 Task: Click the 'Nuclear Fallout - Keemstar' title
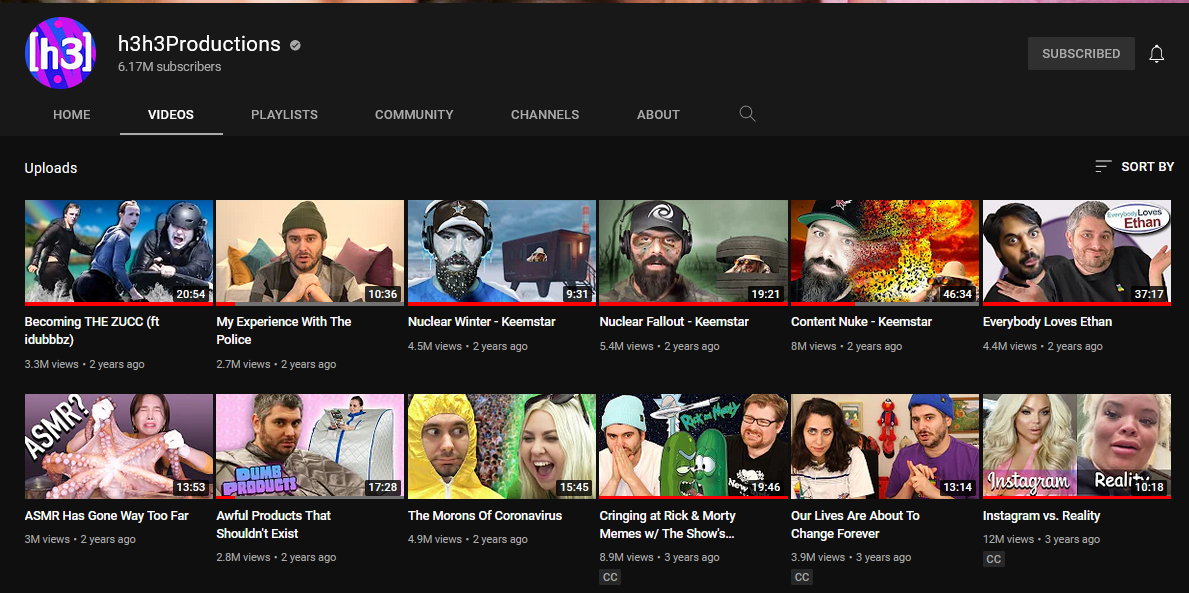click(674, 322)
